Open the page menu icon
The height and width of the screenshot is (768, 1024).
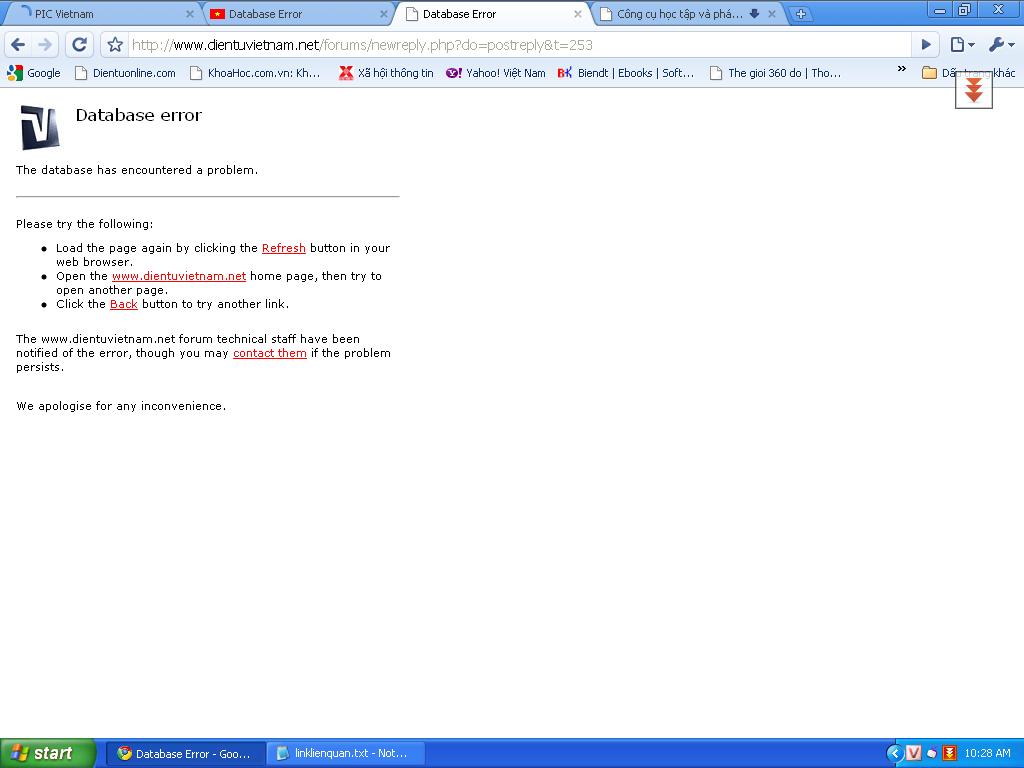(x=963, y=44)
